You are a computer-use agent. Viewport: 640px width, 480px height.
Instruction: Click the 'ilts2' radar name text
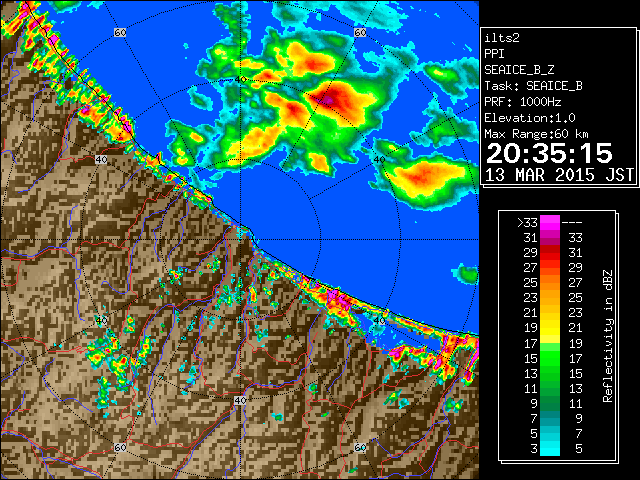pos(502,38)
